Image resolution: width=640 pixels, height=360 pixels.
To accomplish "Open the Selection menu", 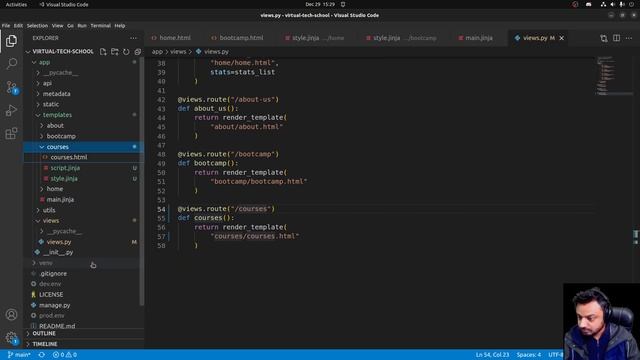I will [x=37, y=25].
